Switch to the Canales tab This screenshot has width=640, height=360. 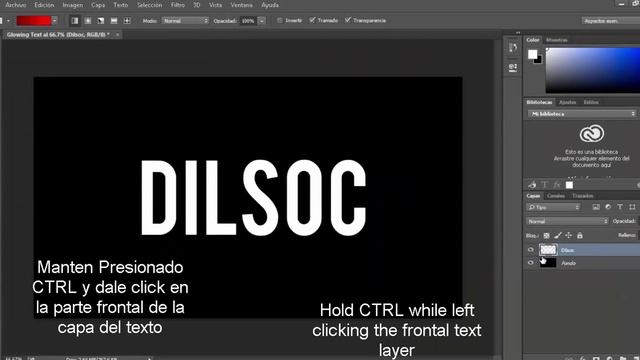point(556,196)
